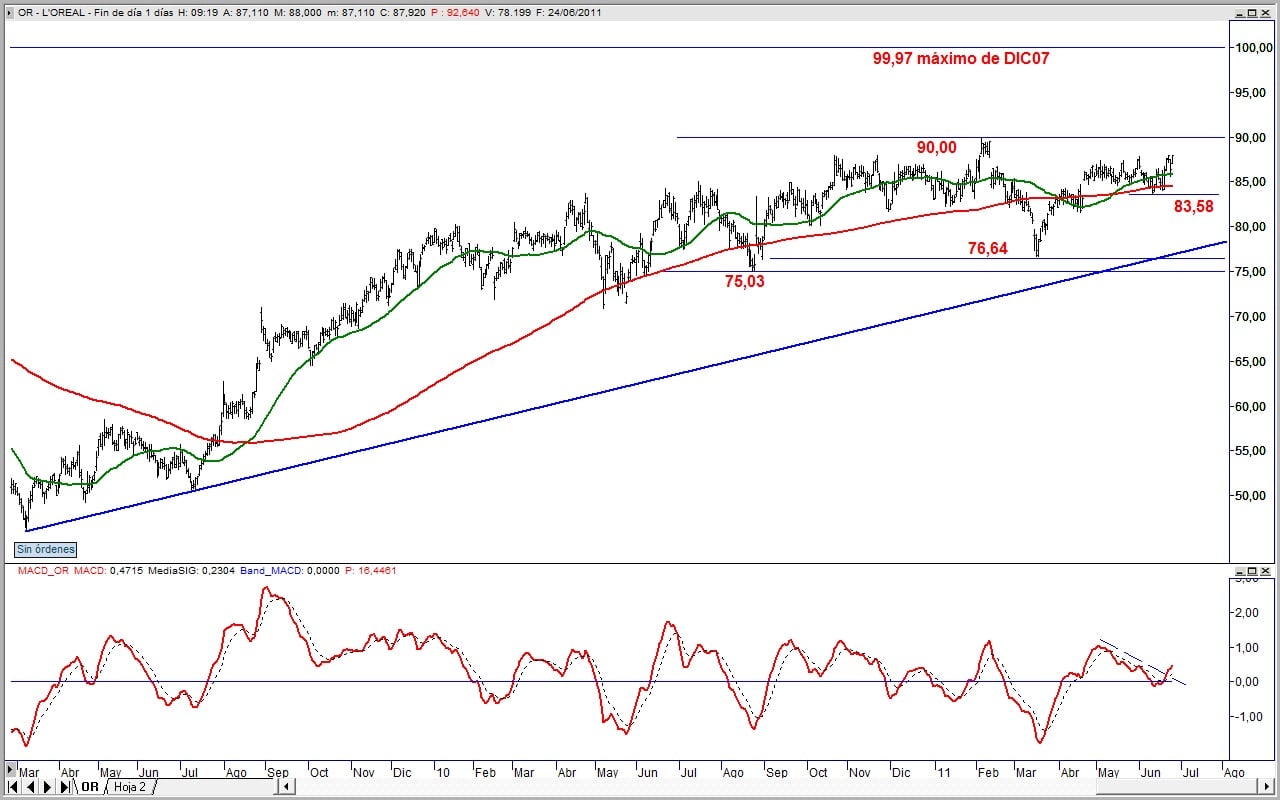Click the -1,00 MACD axis label

(1249, 716)
